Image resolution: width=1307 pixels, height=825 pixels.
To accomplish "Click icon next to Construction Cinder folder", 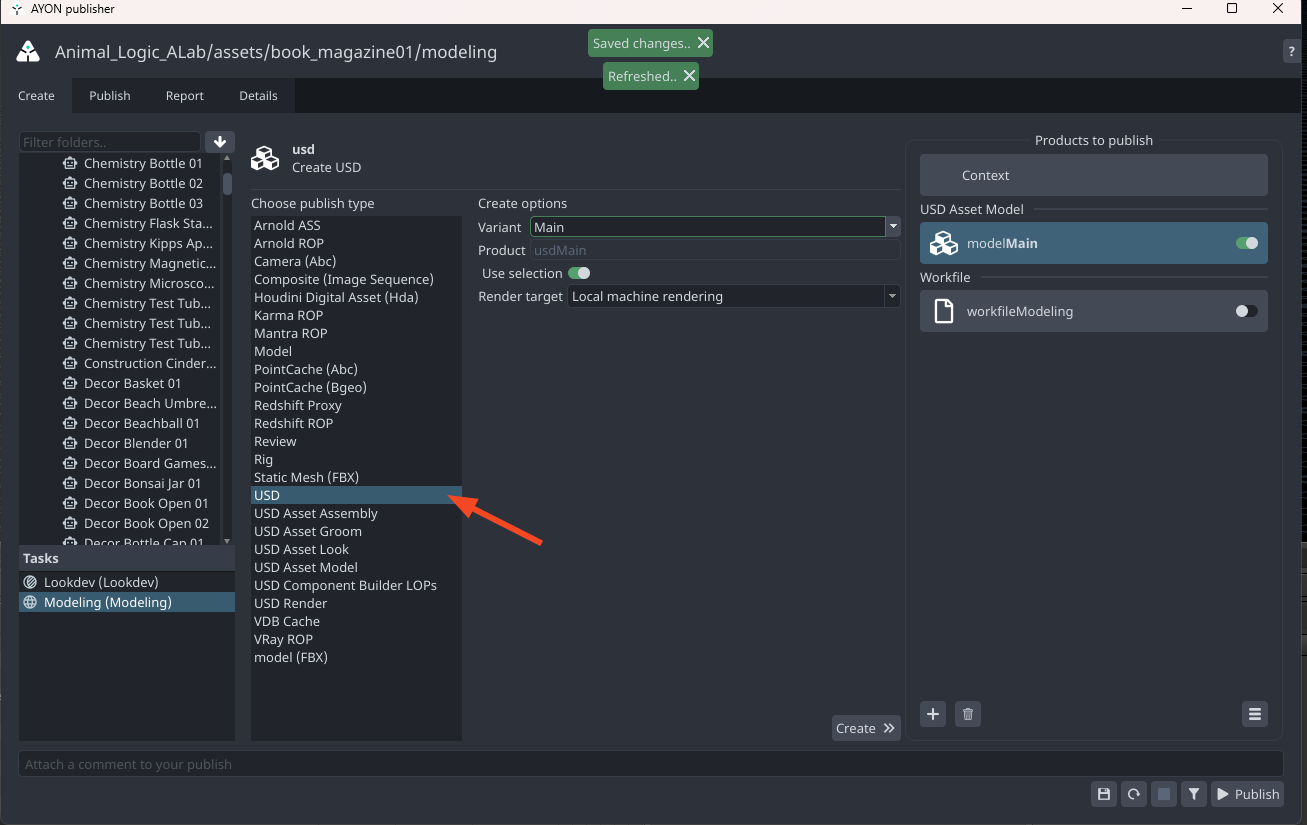I will click(x=70, y=363).
